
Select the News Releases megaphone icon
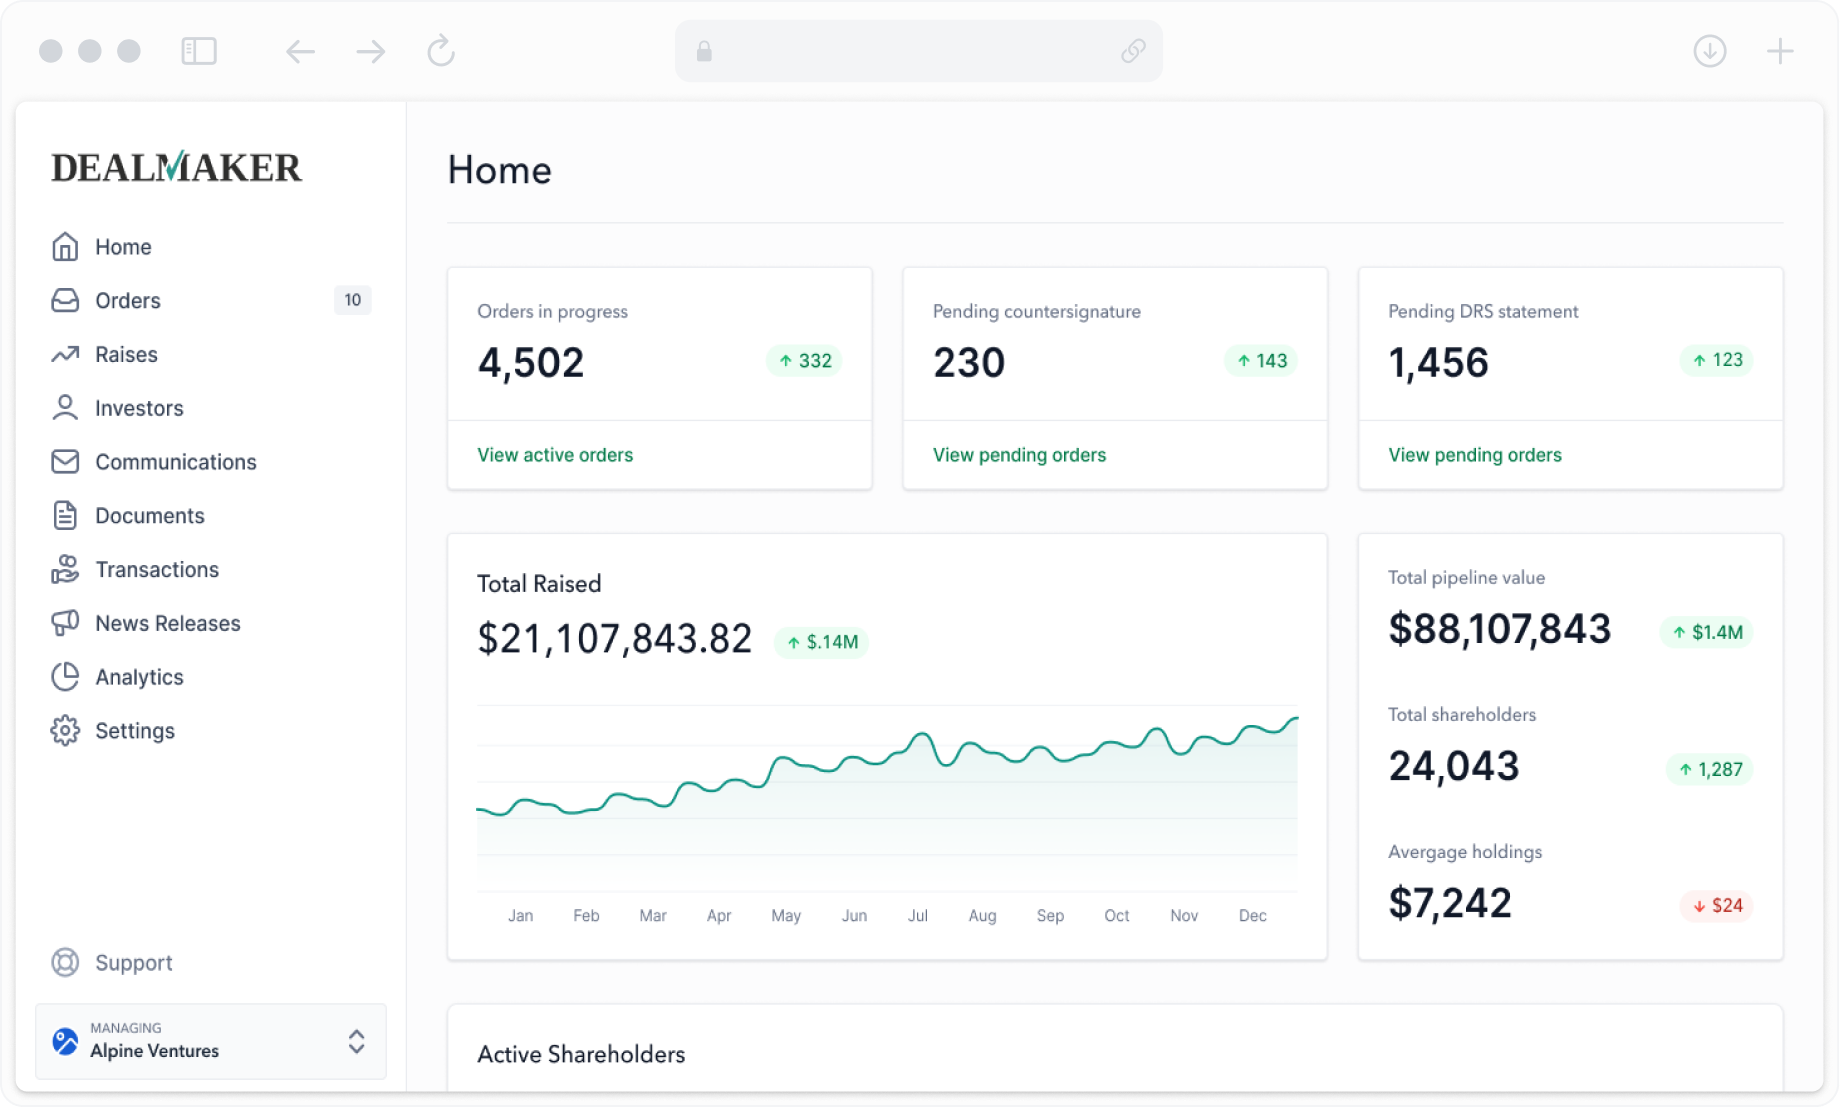click(x=65, y=623)
